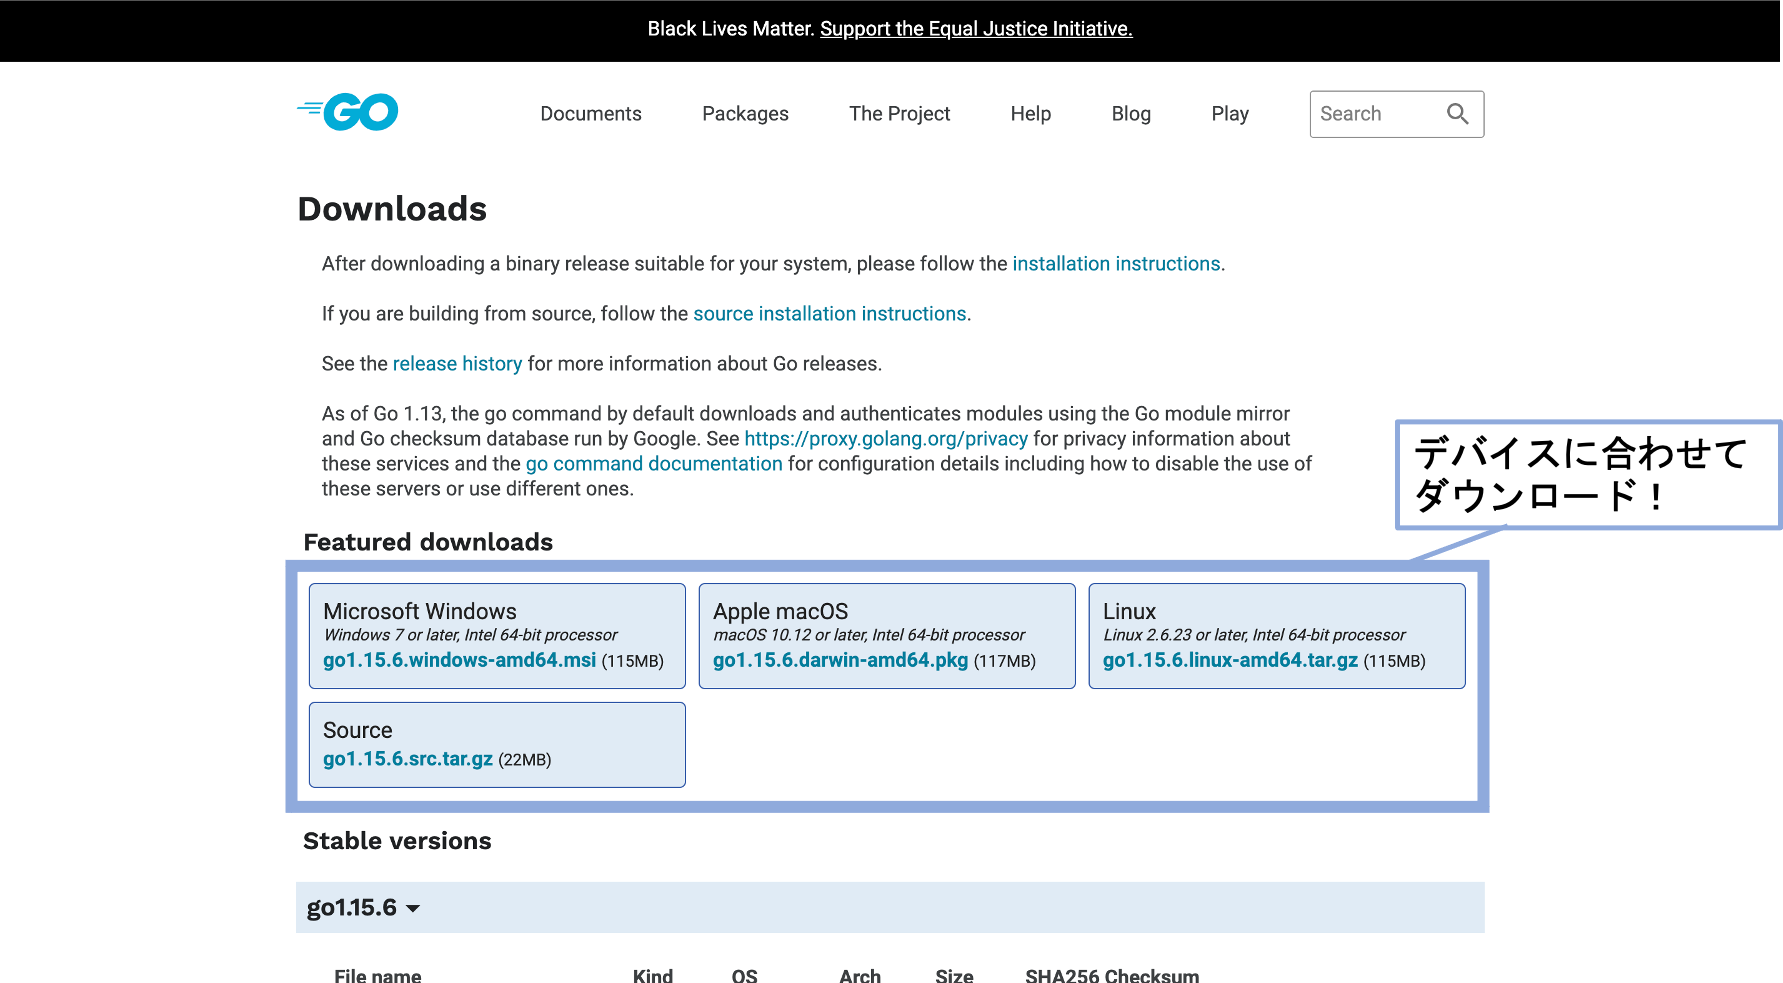
Task: Click the Linux 2.6.23 or later requirement text
Action: [1254, 635]
